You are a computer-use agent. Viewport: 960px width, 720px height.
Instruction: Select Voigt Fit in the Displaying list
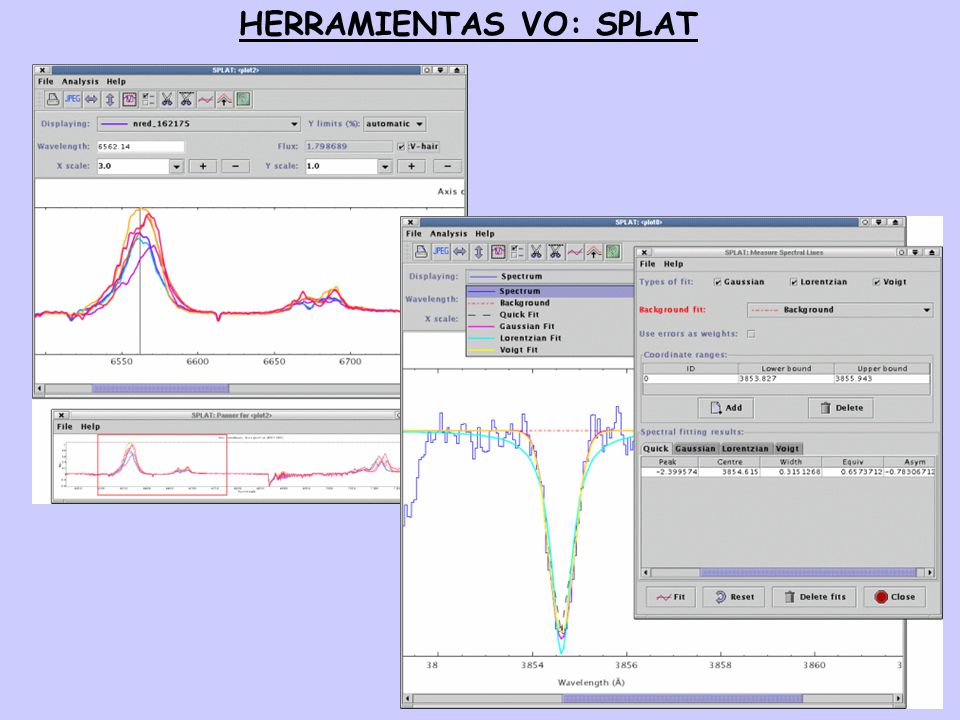click(549, 350)
